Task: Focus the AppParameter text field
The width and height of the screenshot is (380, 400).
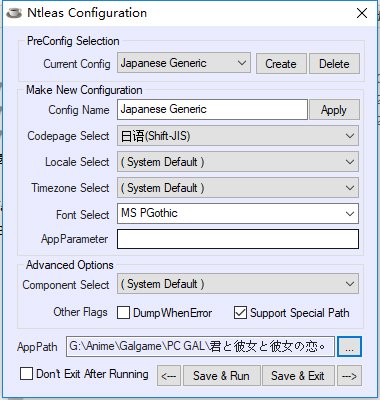Action: point(238,239)
